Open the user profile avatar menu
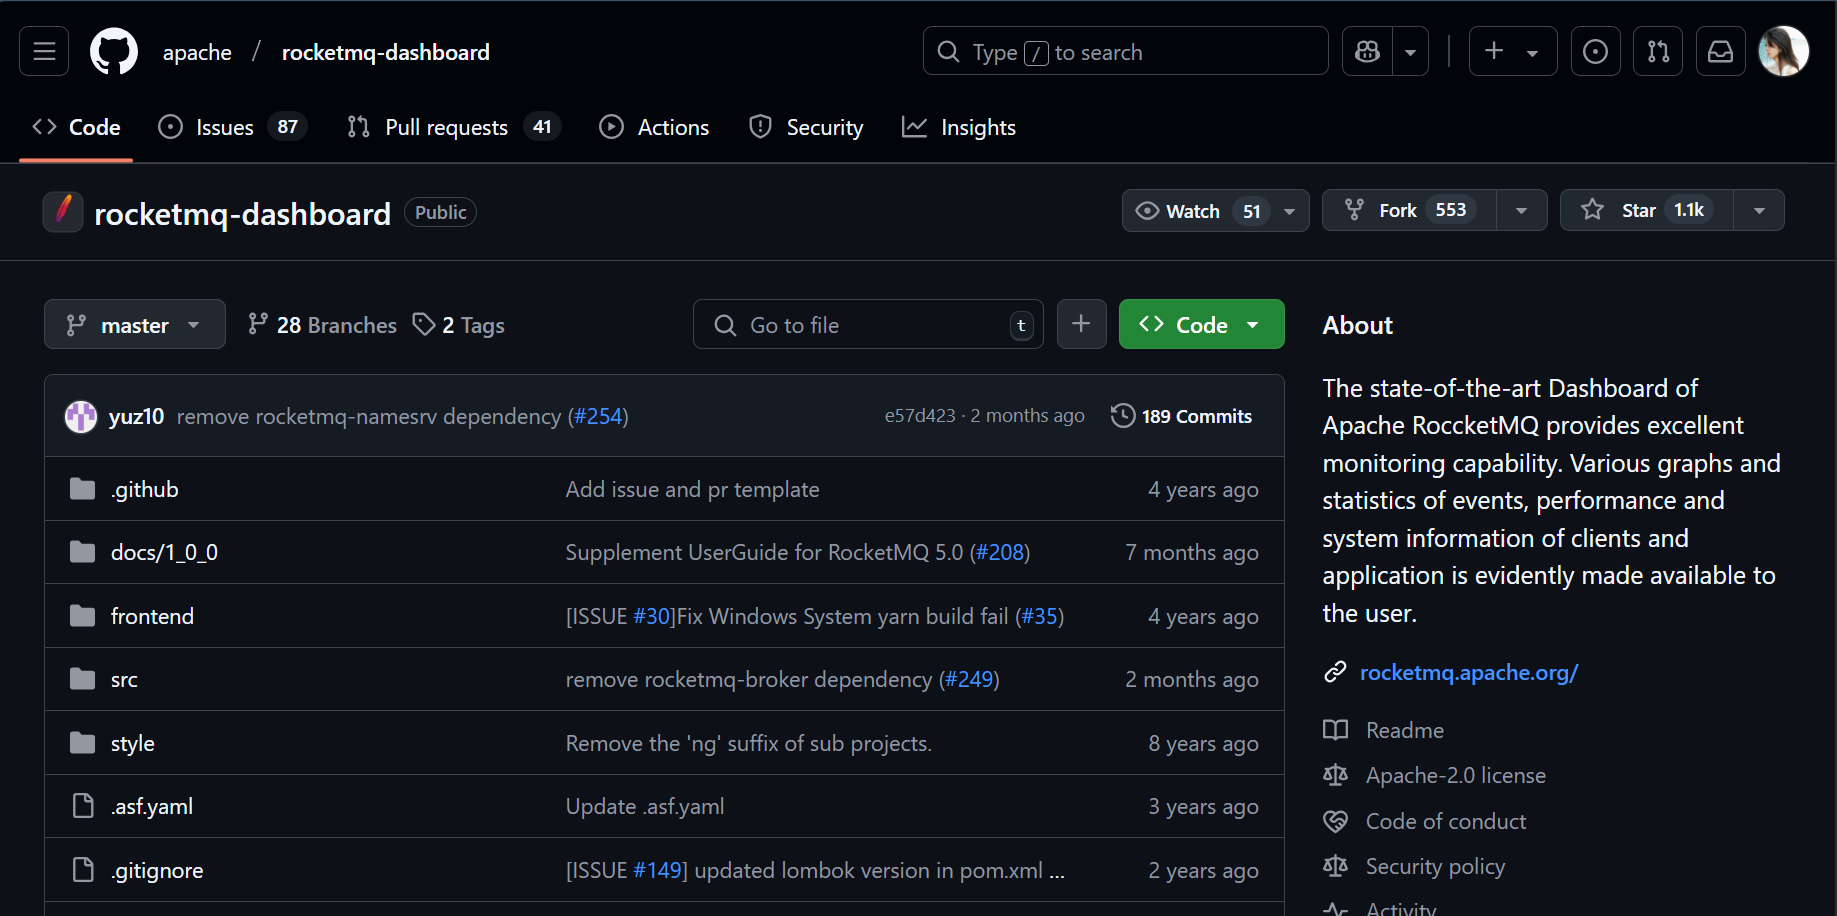 pos(1783,51)
